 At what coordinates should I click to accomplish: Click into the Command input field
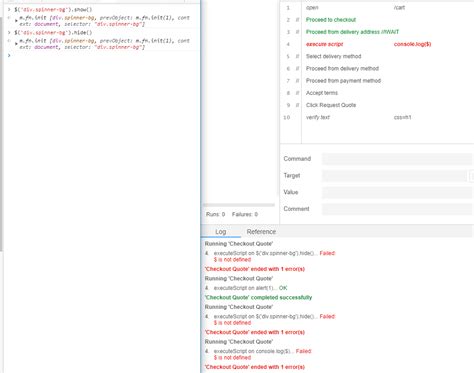[397, 159]
